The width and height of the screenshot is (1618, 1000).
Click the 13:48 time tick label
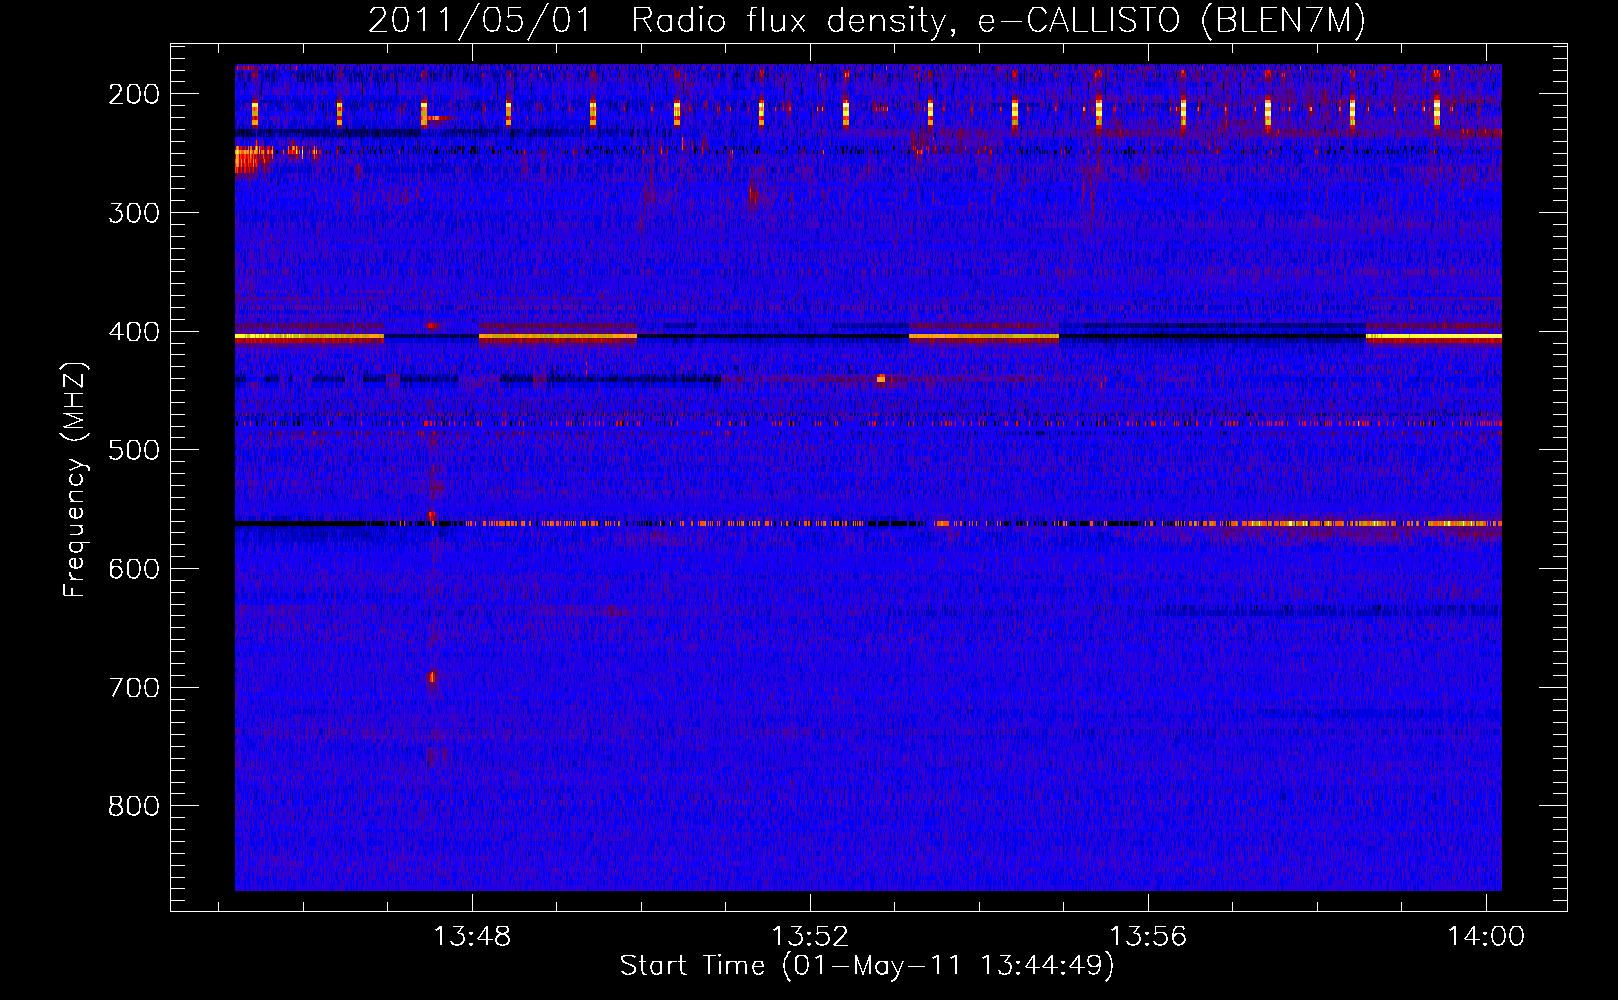472,936
